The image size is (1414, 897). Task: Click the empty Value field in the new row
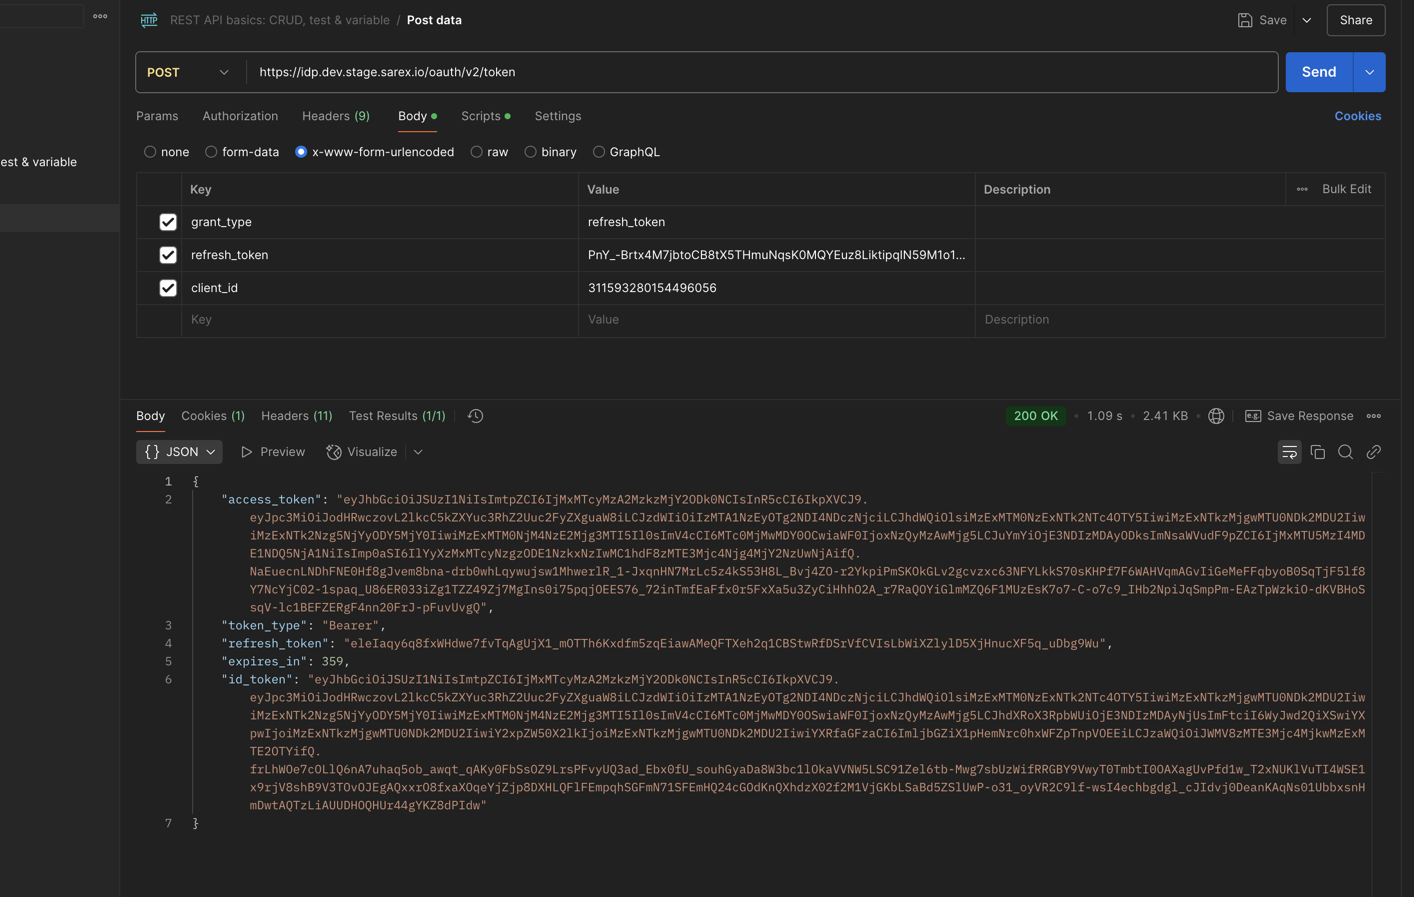tap(777, 320)
